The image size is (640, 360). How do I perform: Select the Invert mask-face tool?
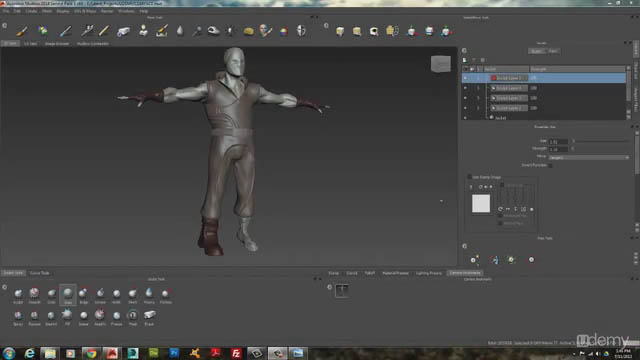click(301, 31)
